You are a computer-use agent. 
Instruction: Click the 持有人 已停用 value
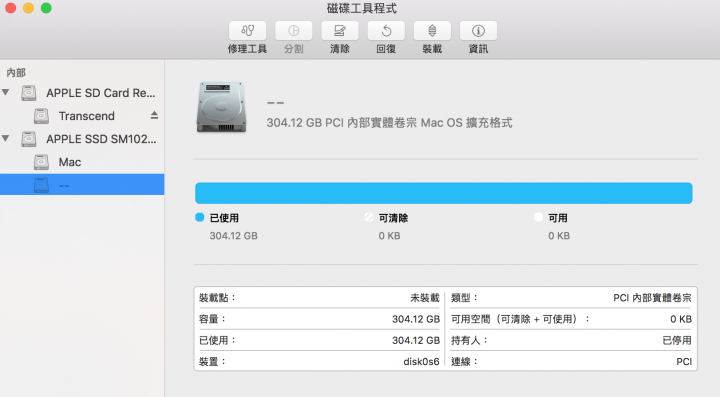coord(677,340)
